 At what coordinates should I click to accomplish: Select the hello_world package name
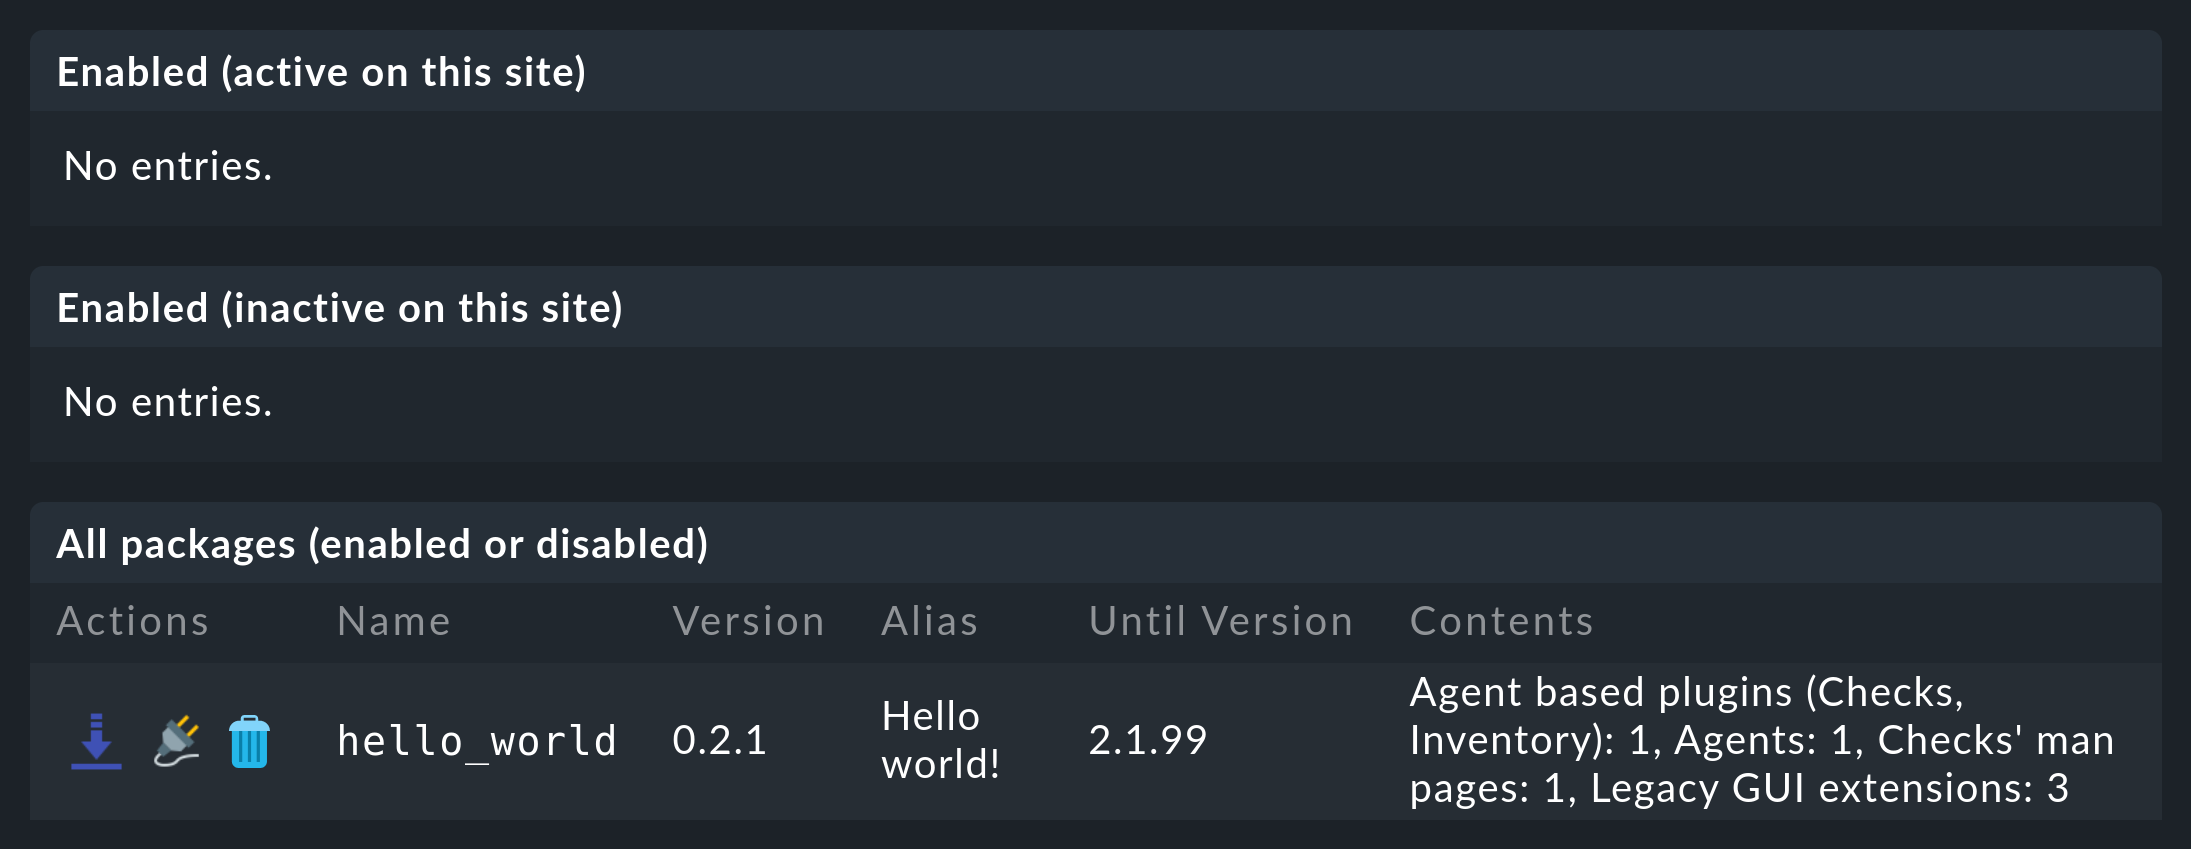[x=476, y=740]
